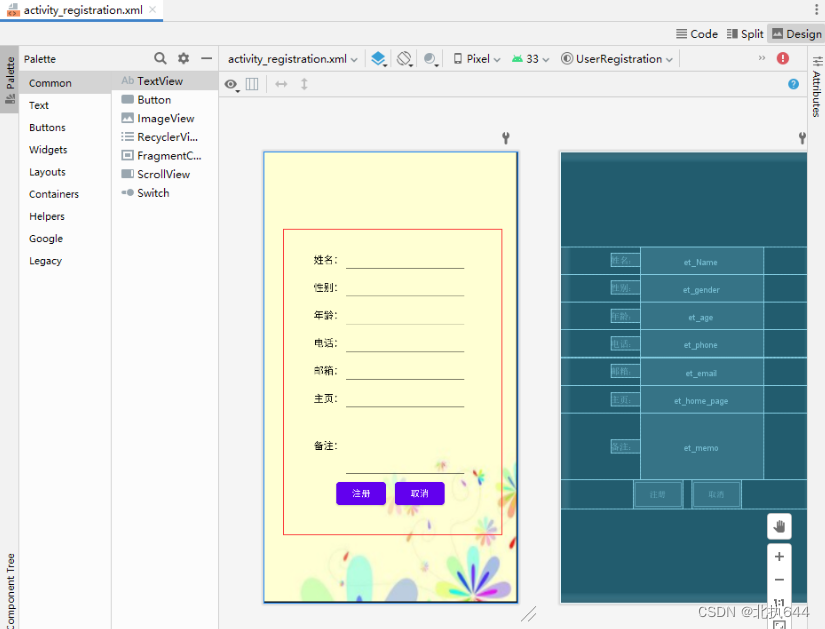Select et_email in blueprint view
This screenshot has width=825, height=629.
(701, 373)
